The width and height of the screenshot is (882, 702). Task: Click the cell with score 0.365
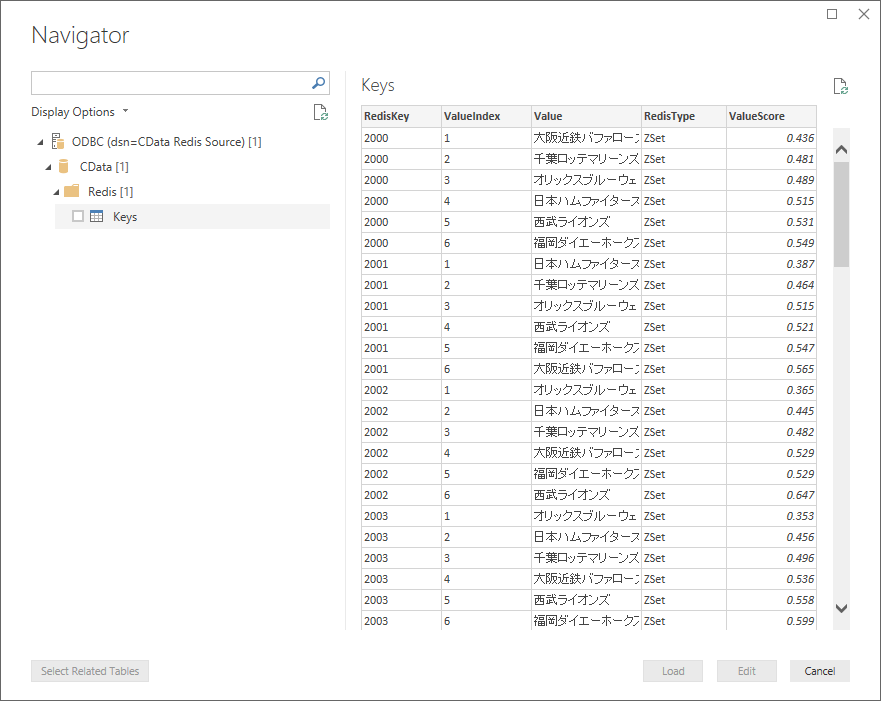tap(771, 390)
